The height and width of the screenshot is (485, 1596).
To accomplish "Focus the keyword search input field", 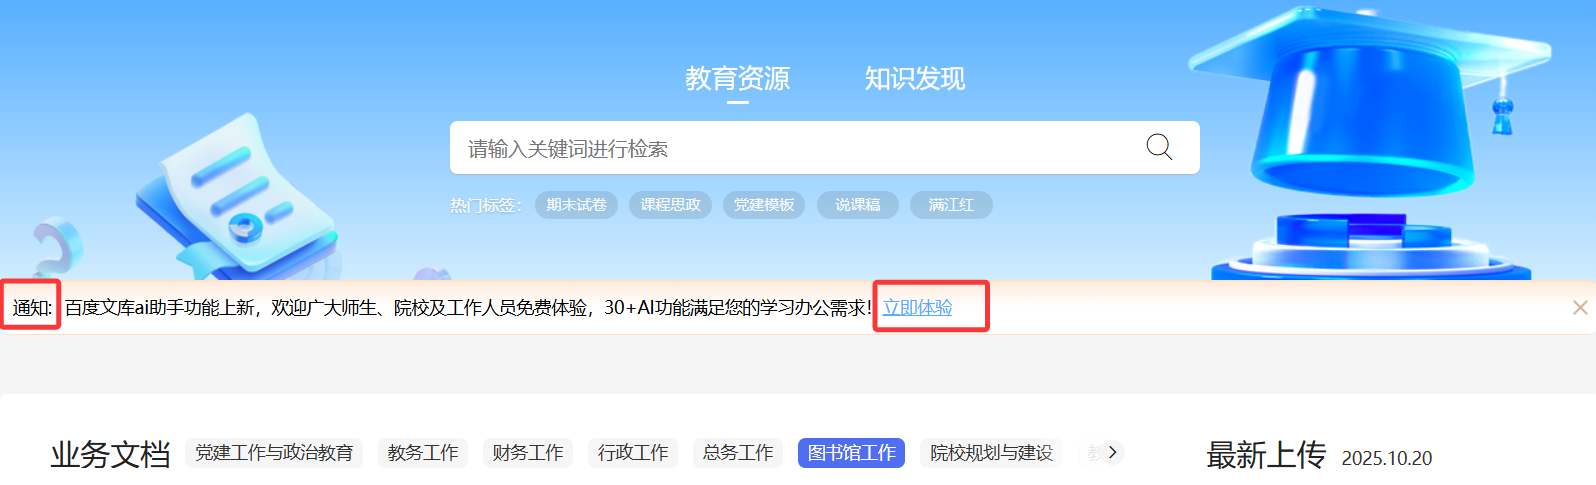I will (790, 148).
